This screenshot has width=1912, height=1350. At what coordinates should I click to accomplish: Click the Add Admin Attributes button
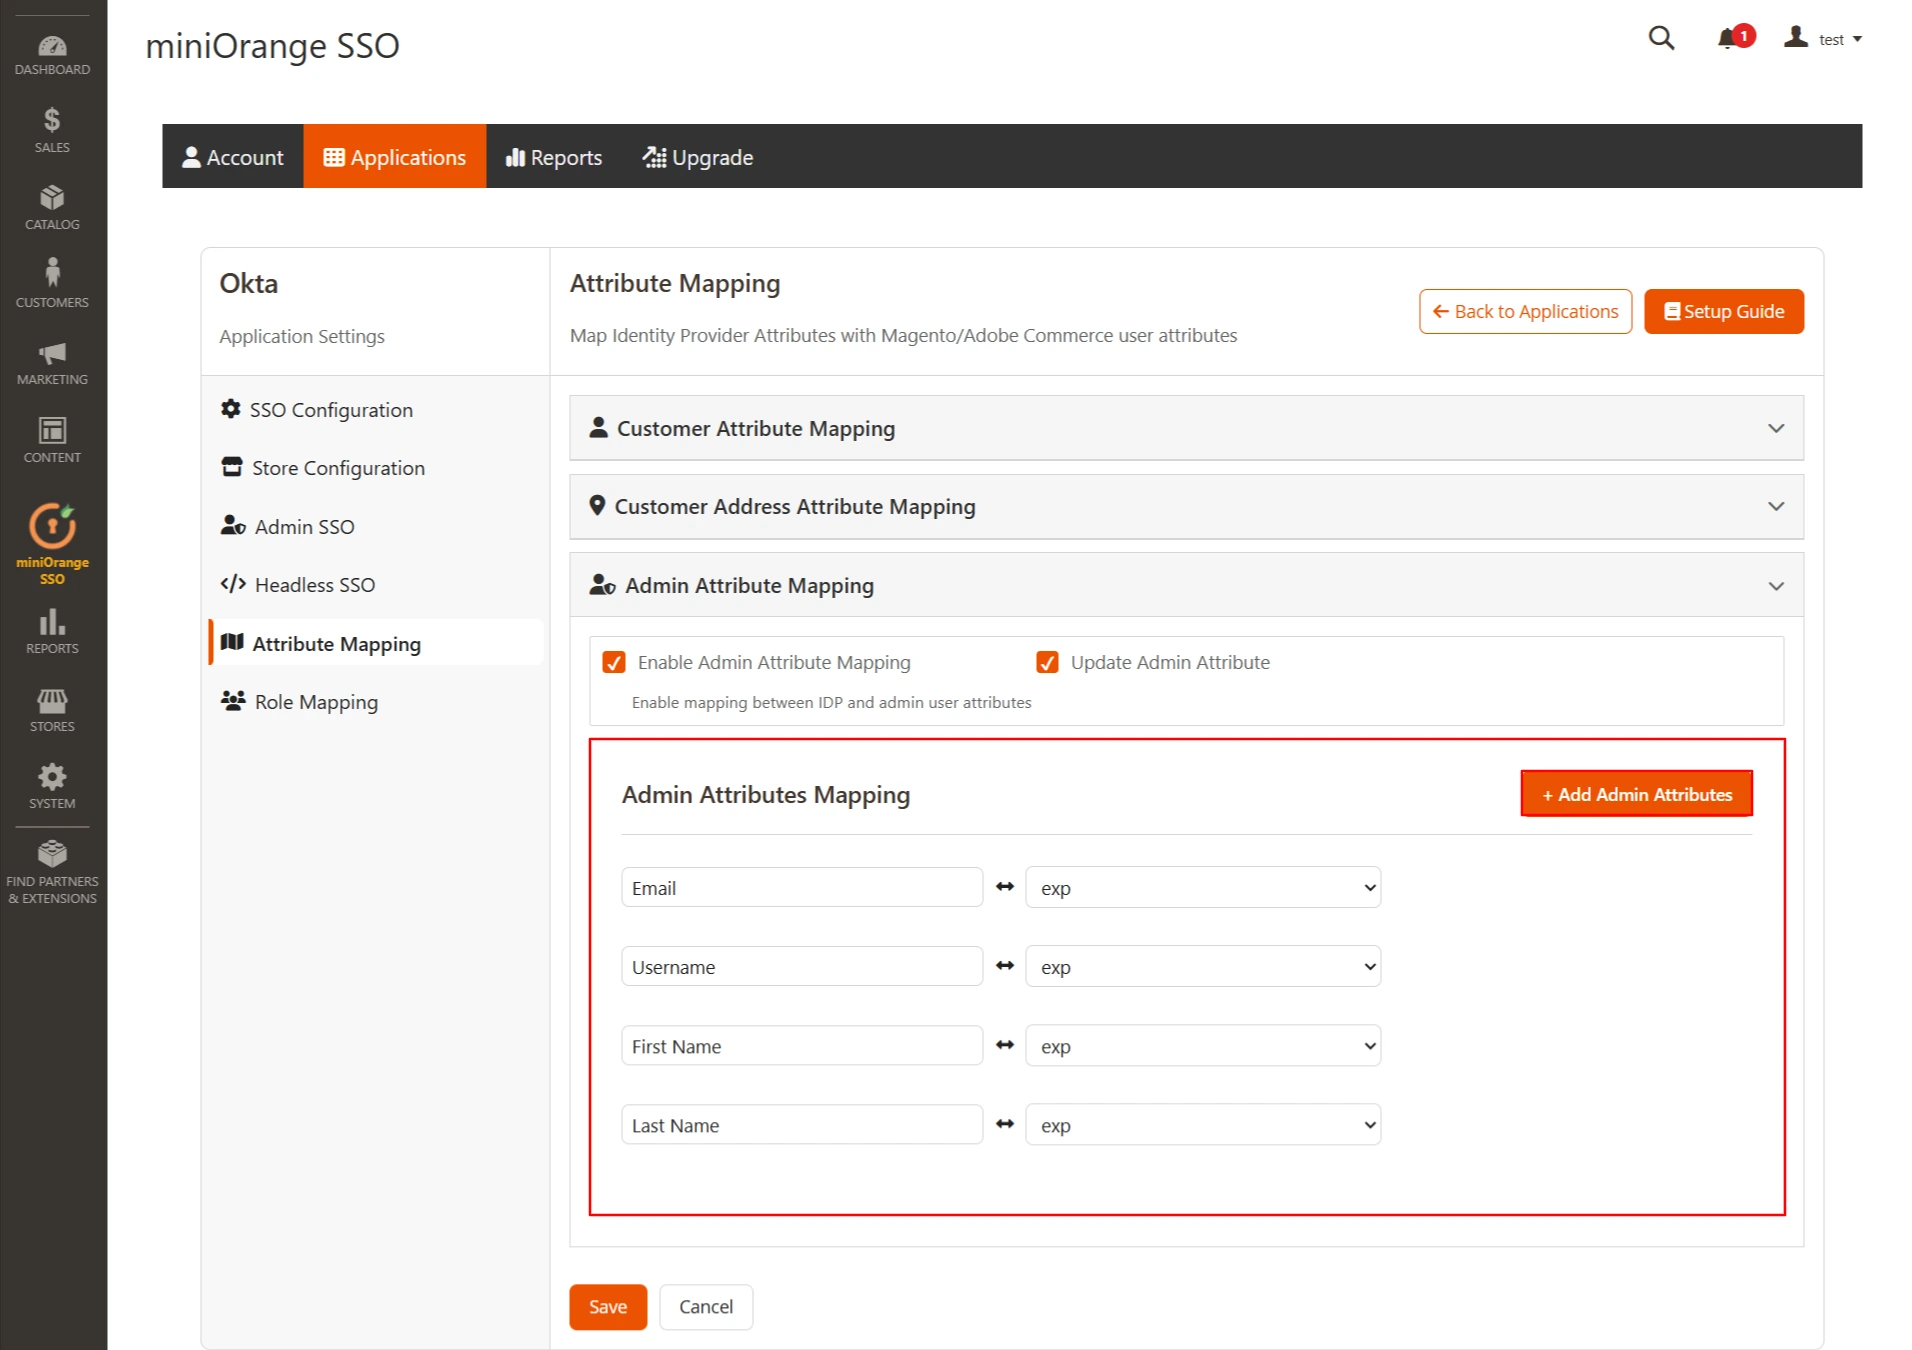[1636, 793]
